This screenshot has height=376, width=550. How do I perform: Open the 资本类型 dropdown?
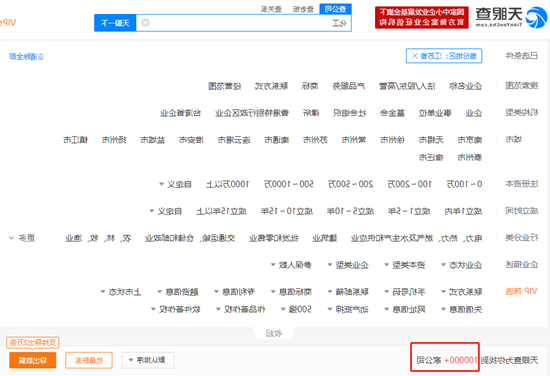(x=405, y=265)
